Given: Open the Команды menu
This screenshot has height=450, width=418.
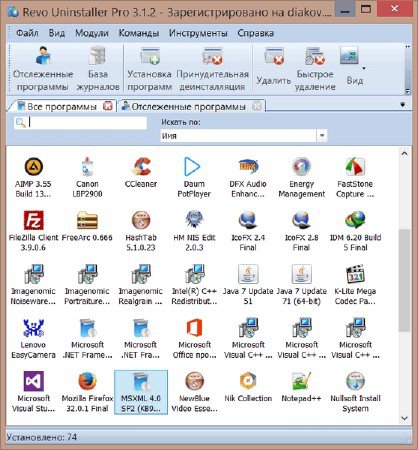Looking at the screenshot, I should point(139,33).
